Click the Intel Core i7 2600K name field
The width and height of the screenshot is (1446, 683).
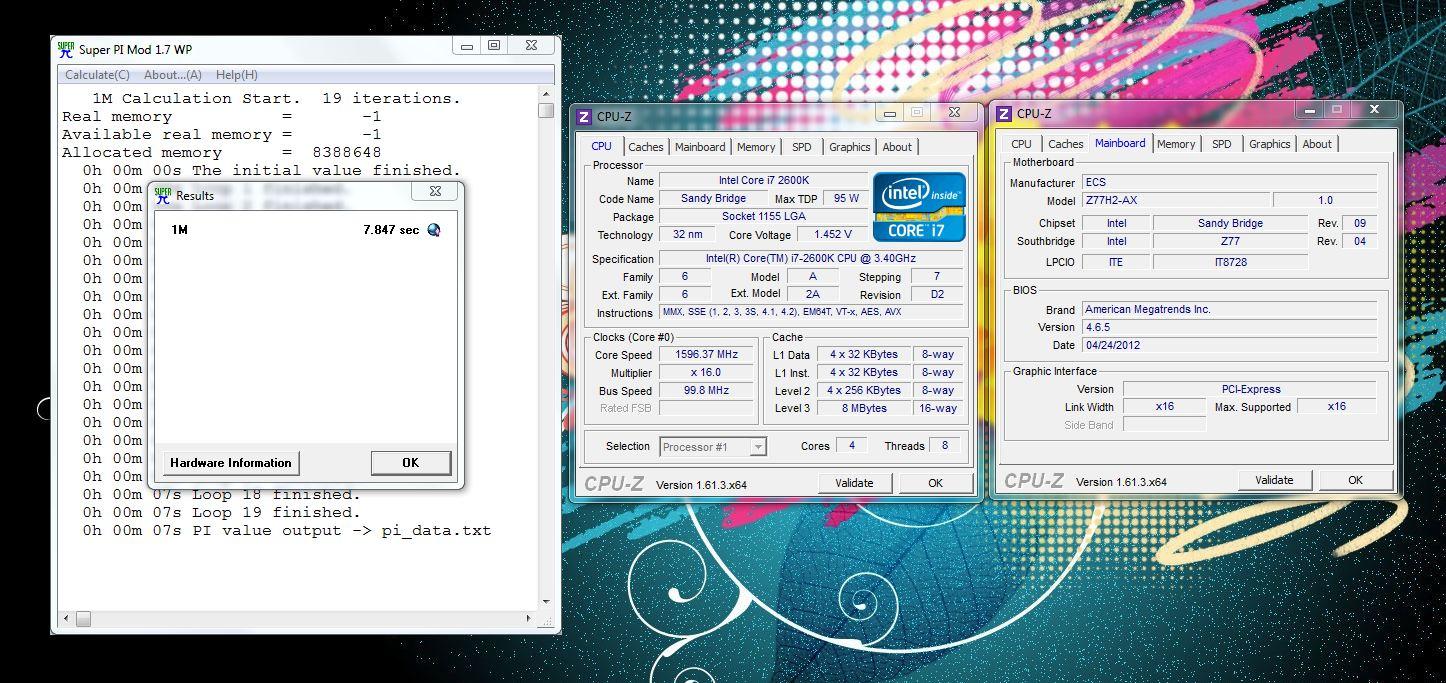pyautogui.click(x=764, y=181)
